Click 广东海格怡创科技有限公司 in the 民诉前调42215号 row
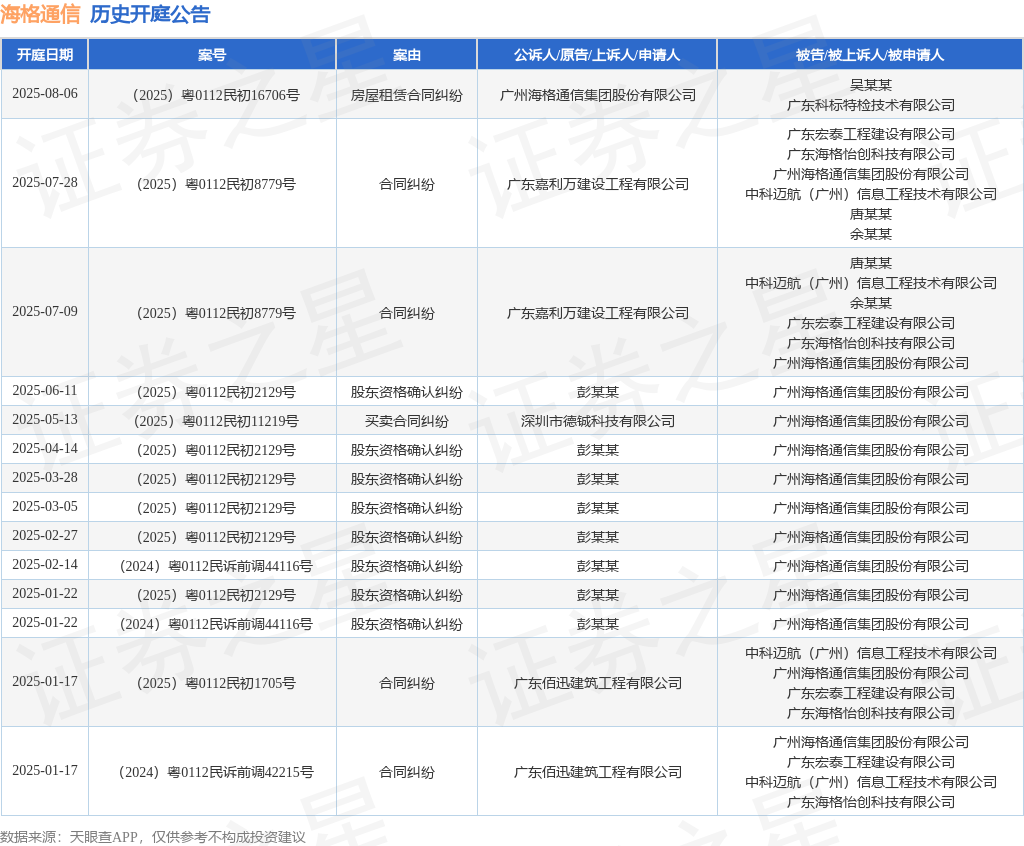Image resolution: width=1024 pixels, height=846 pixels. tap(870, 802)
